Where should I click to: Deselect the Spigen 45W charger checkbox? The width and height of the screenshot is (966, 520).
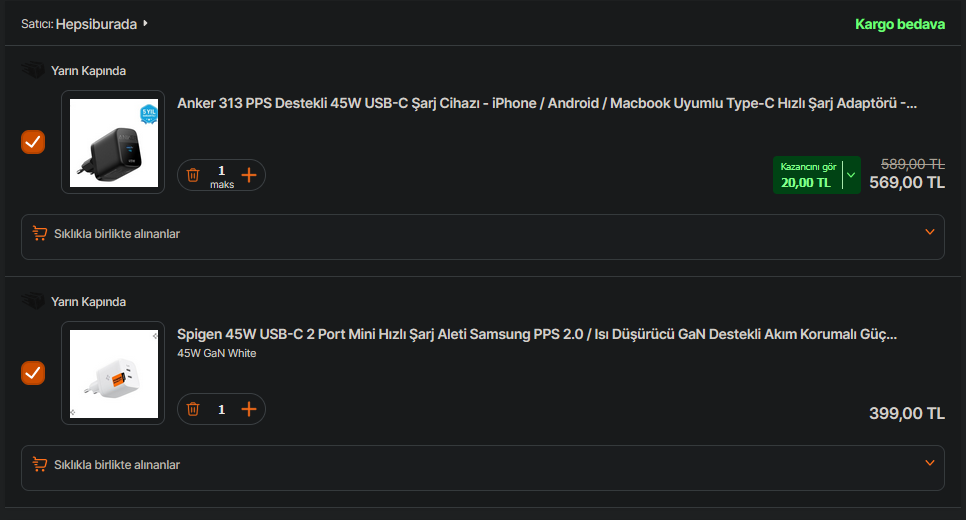click(x=33, y=373)
